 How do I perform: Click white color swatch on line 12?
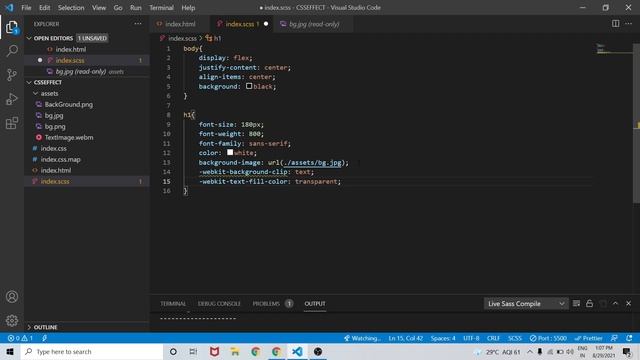(x=230, y=152)
